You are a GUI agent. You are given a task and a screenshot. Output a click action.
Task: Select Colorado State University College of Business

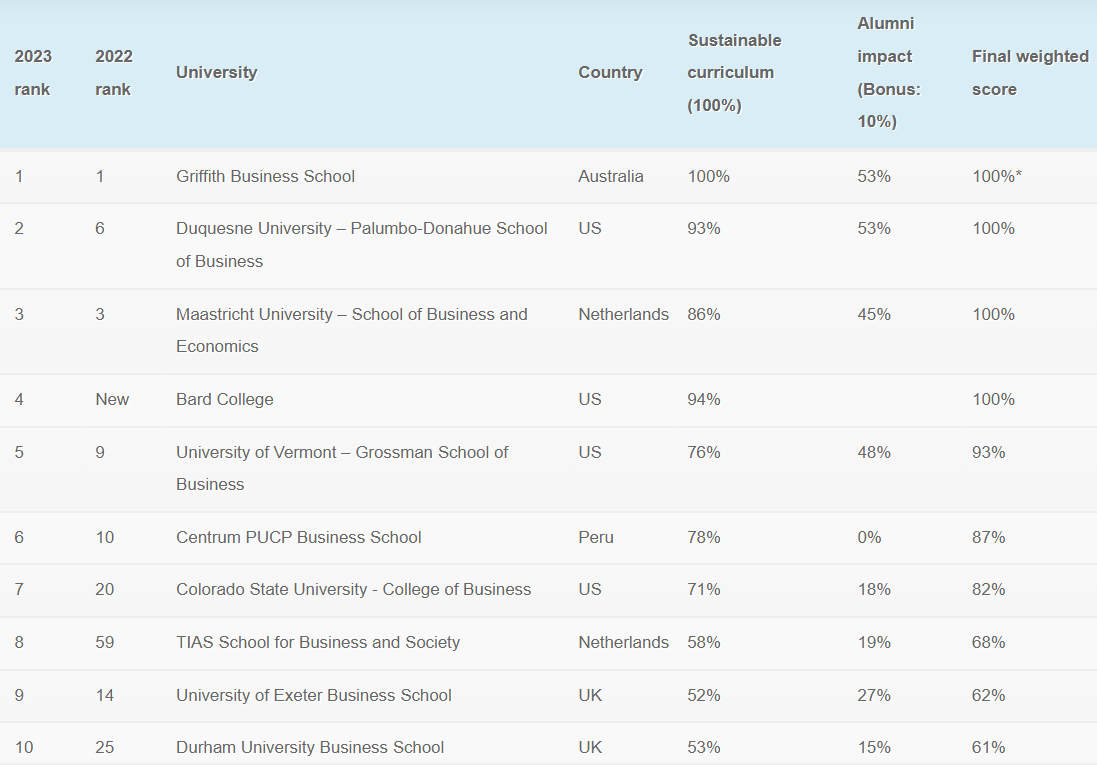pyautogui.click(x=353, y=589)
